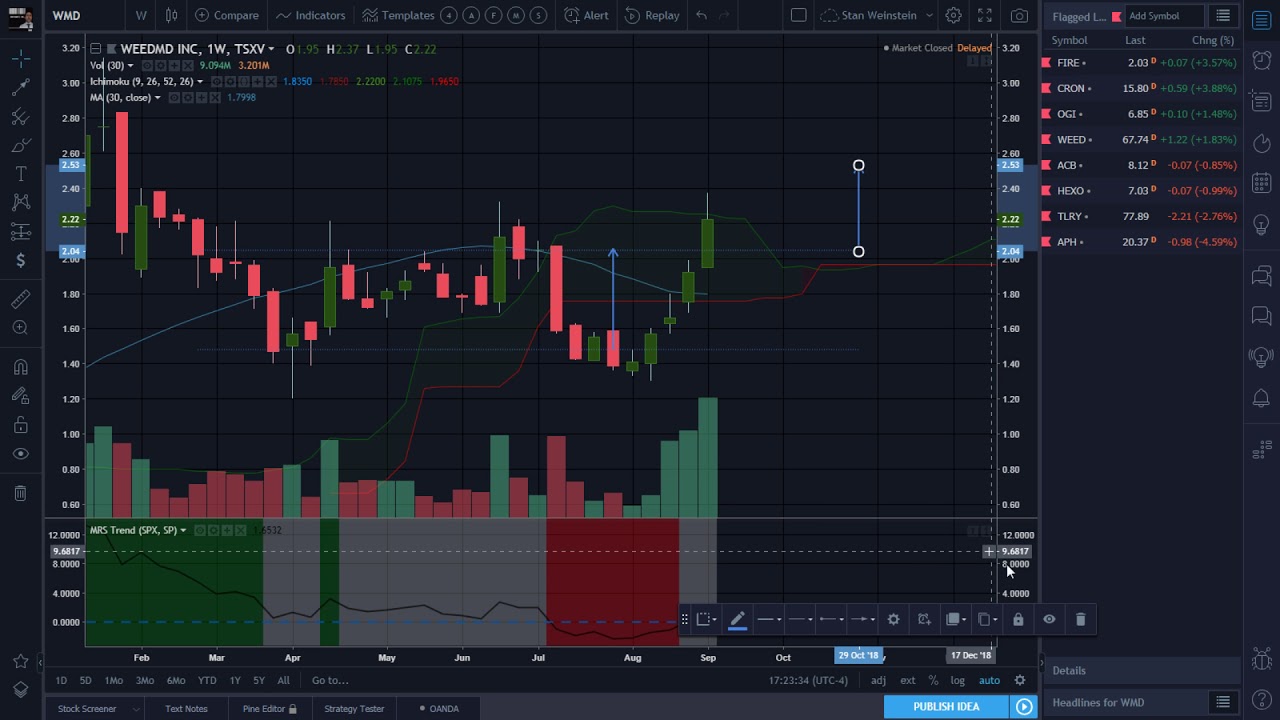Hide the selected drawing with eye icon
The image size is (1280, 720).
pos(1049,619)
